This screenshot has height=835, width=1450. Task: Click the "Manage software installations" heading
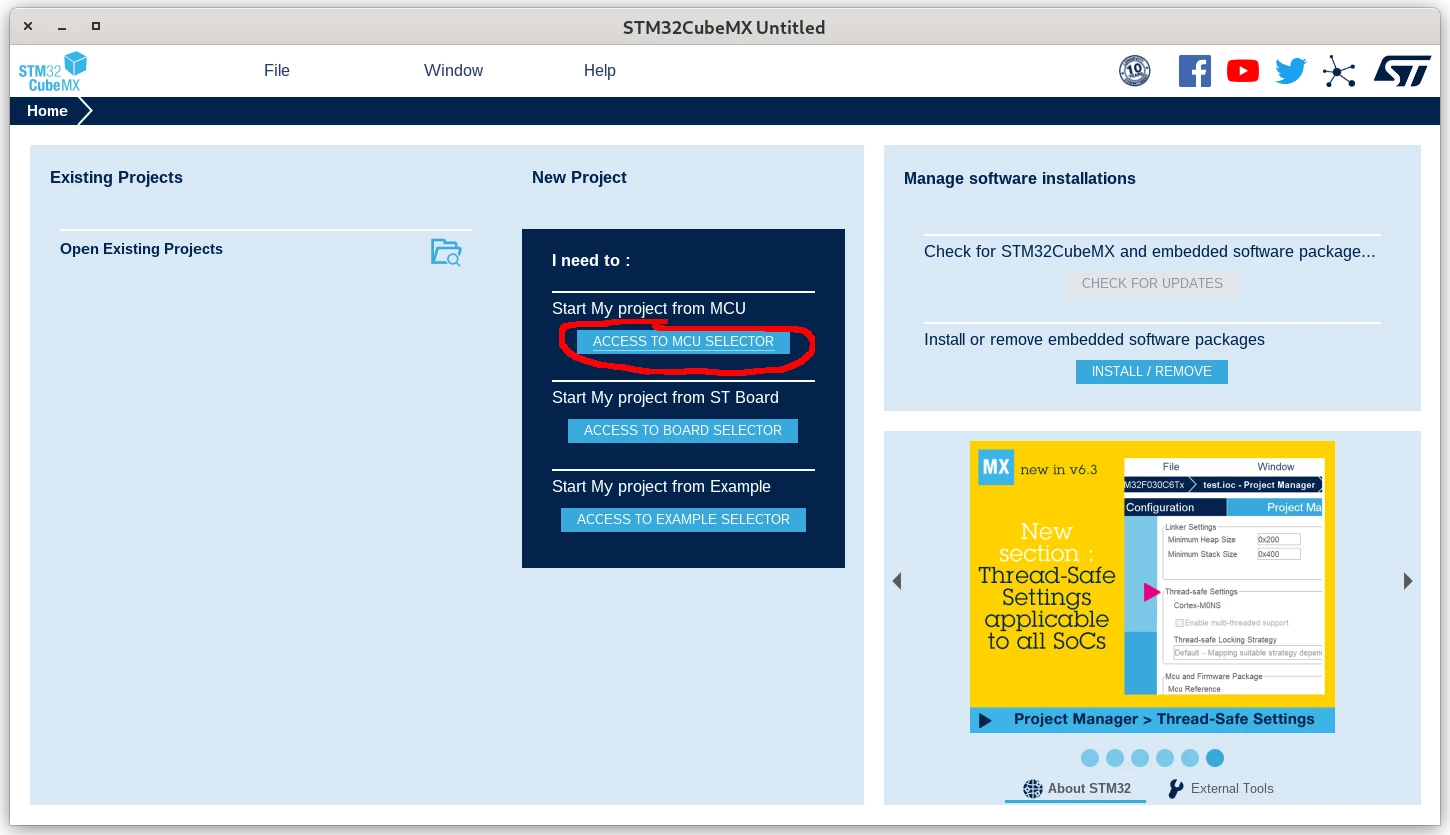(1020, 179)
